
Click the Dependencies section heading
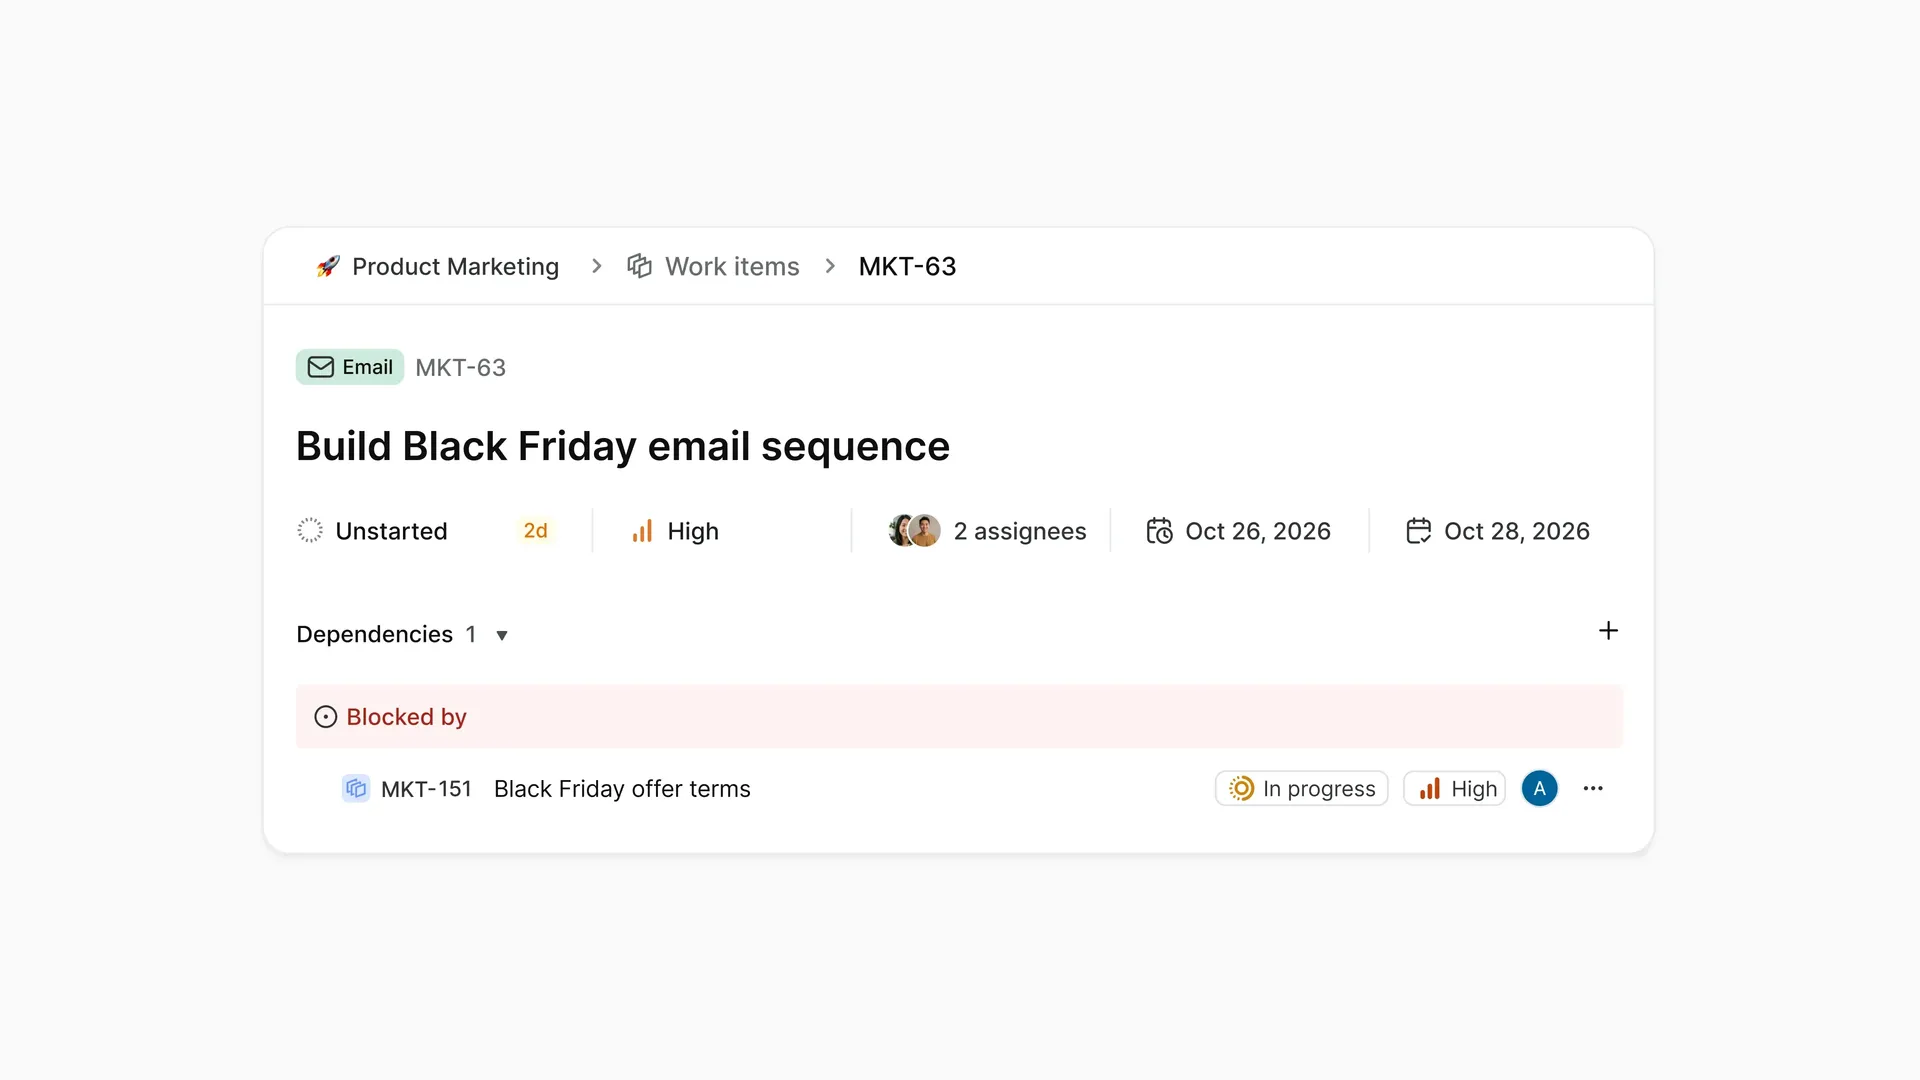tap(374, 634)
